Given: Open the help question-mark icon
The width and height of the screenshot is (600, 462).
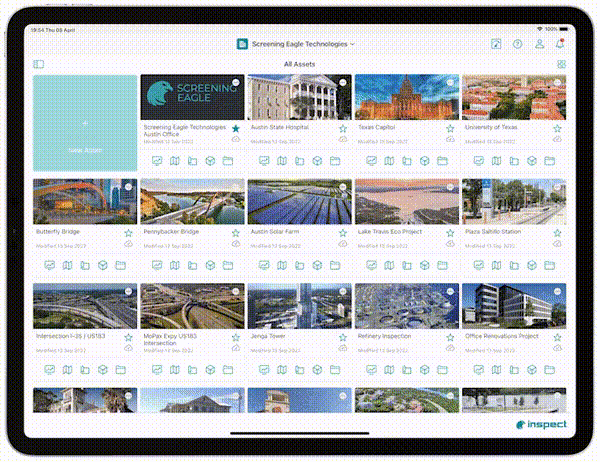Looking at the screenshot, I should click(x=517, y=44).
